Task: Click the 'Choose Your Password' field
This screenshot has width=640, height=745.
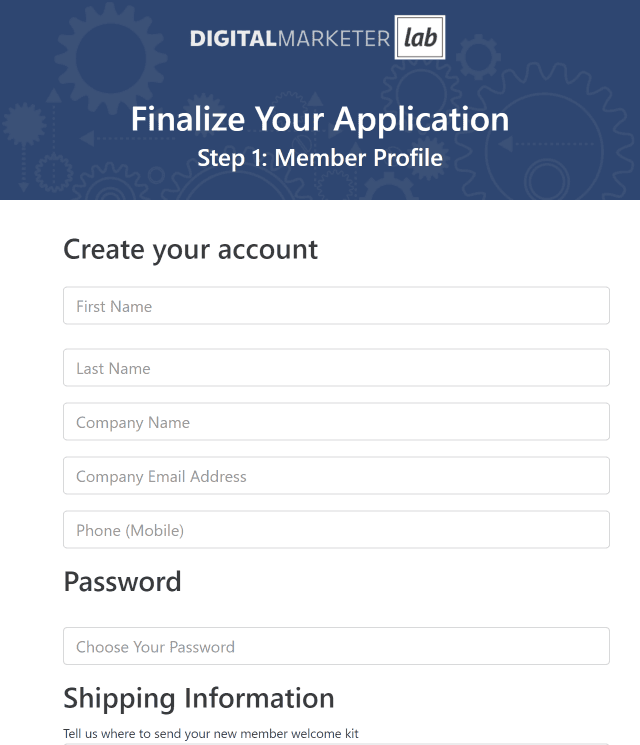Action: click(x=336, y=646)
